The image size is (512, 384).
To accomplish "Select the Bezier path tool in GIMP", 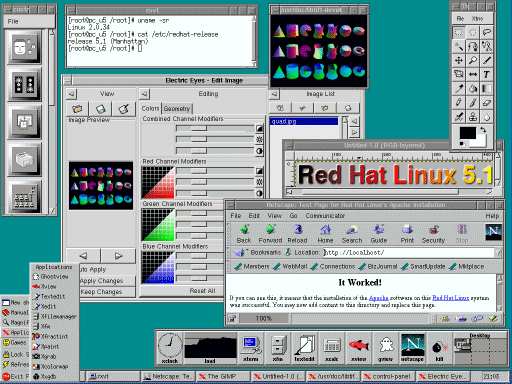I will click(473, 46).
